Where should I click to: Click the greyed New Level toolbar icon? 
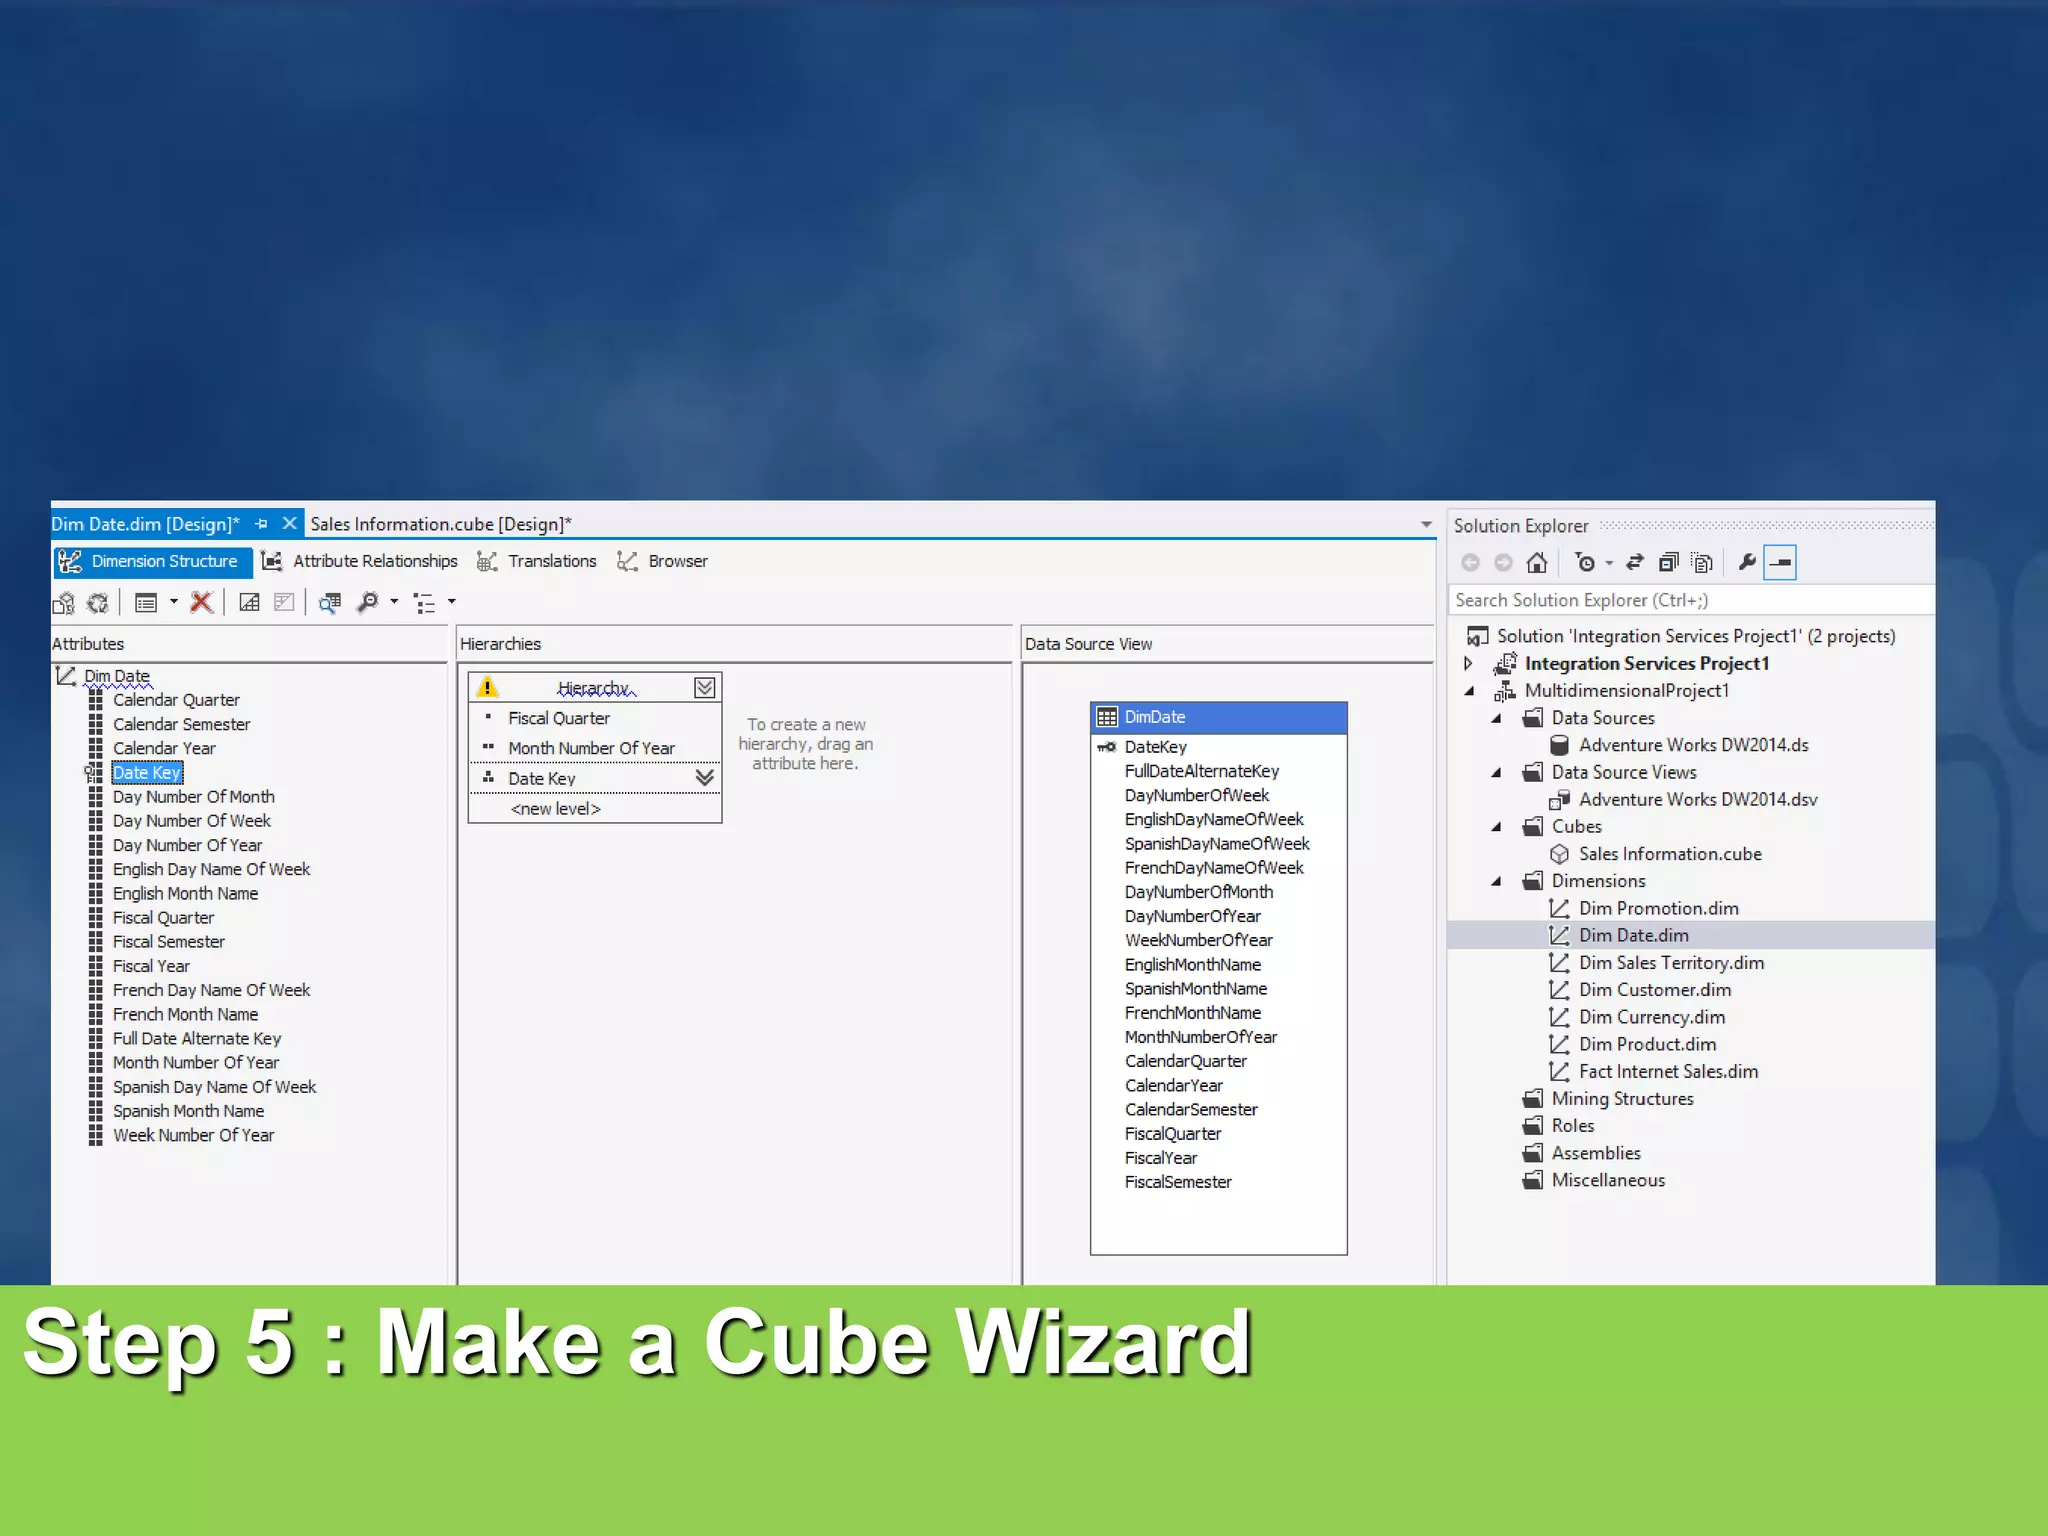tap(284, 602)
